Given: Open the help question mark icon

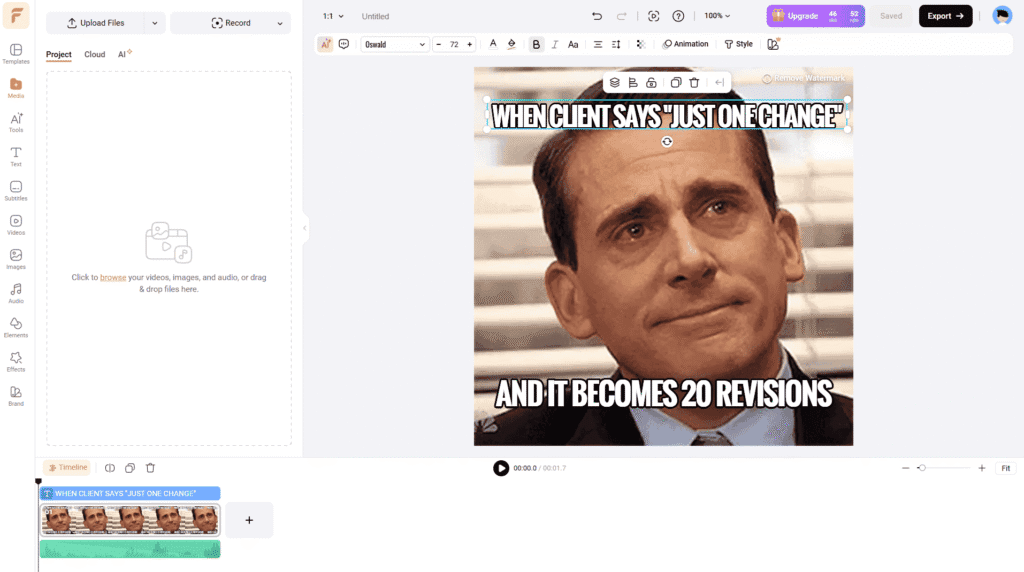Looking at the screenshot, I should pos(679,16).
